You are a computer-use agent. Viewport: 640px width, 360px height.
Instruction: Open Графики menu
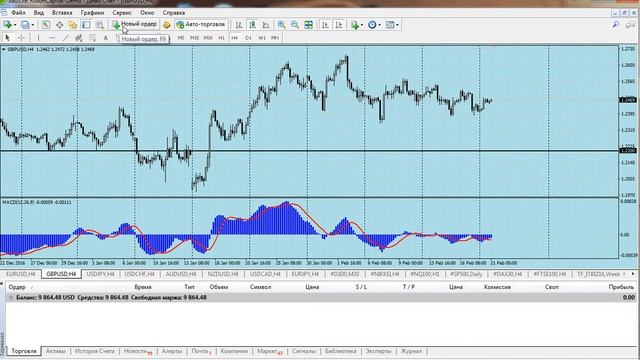(x=92, y=13)
